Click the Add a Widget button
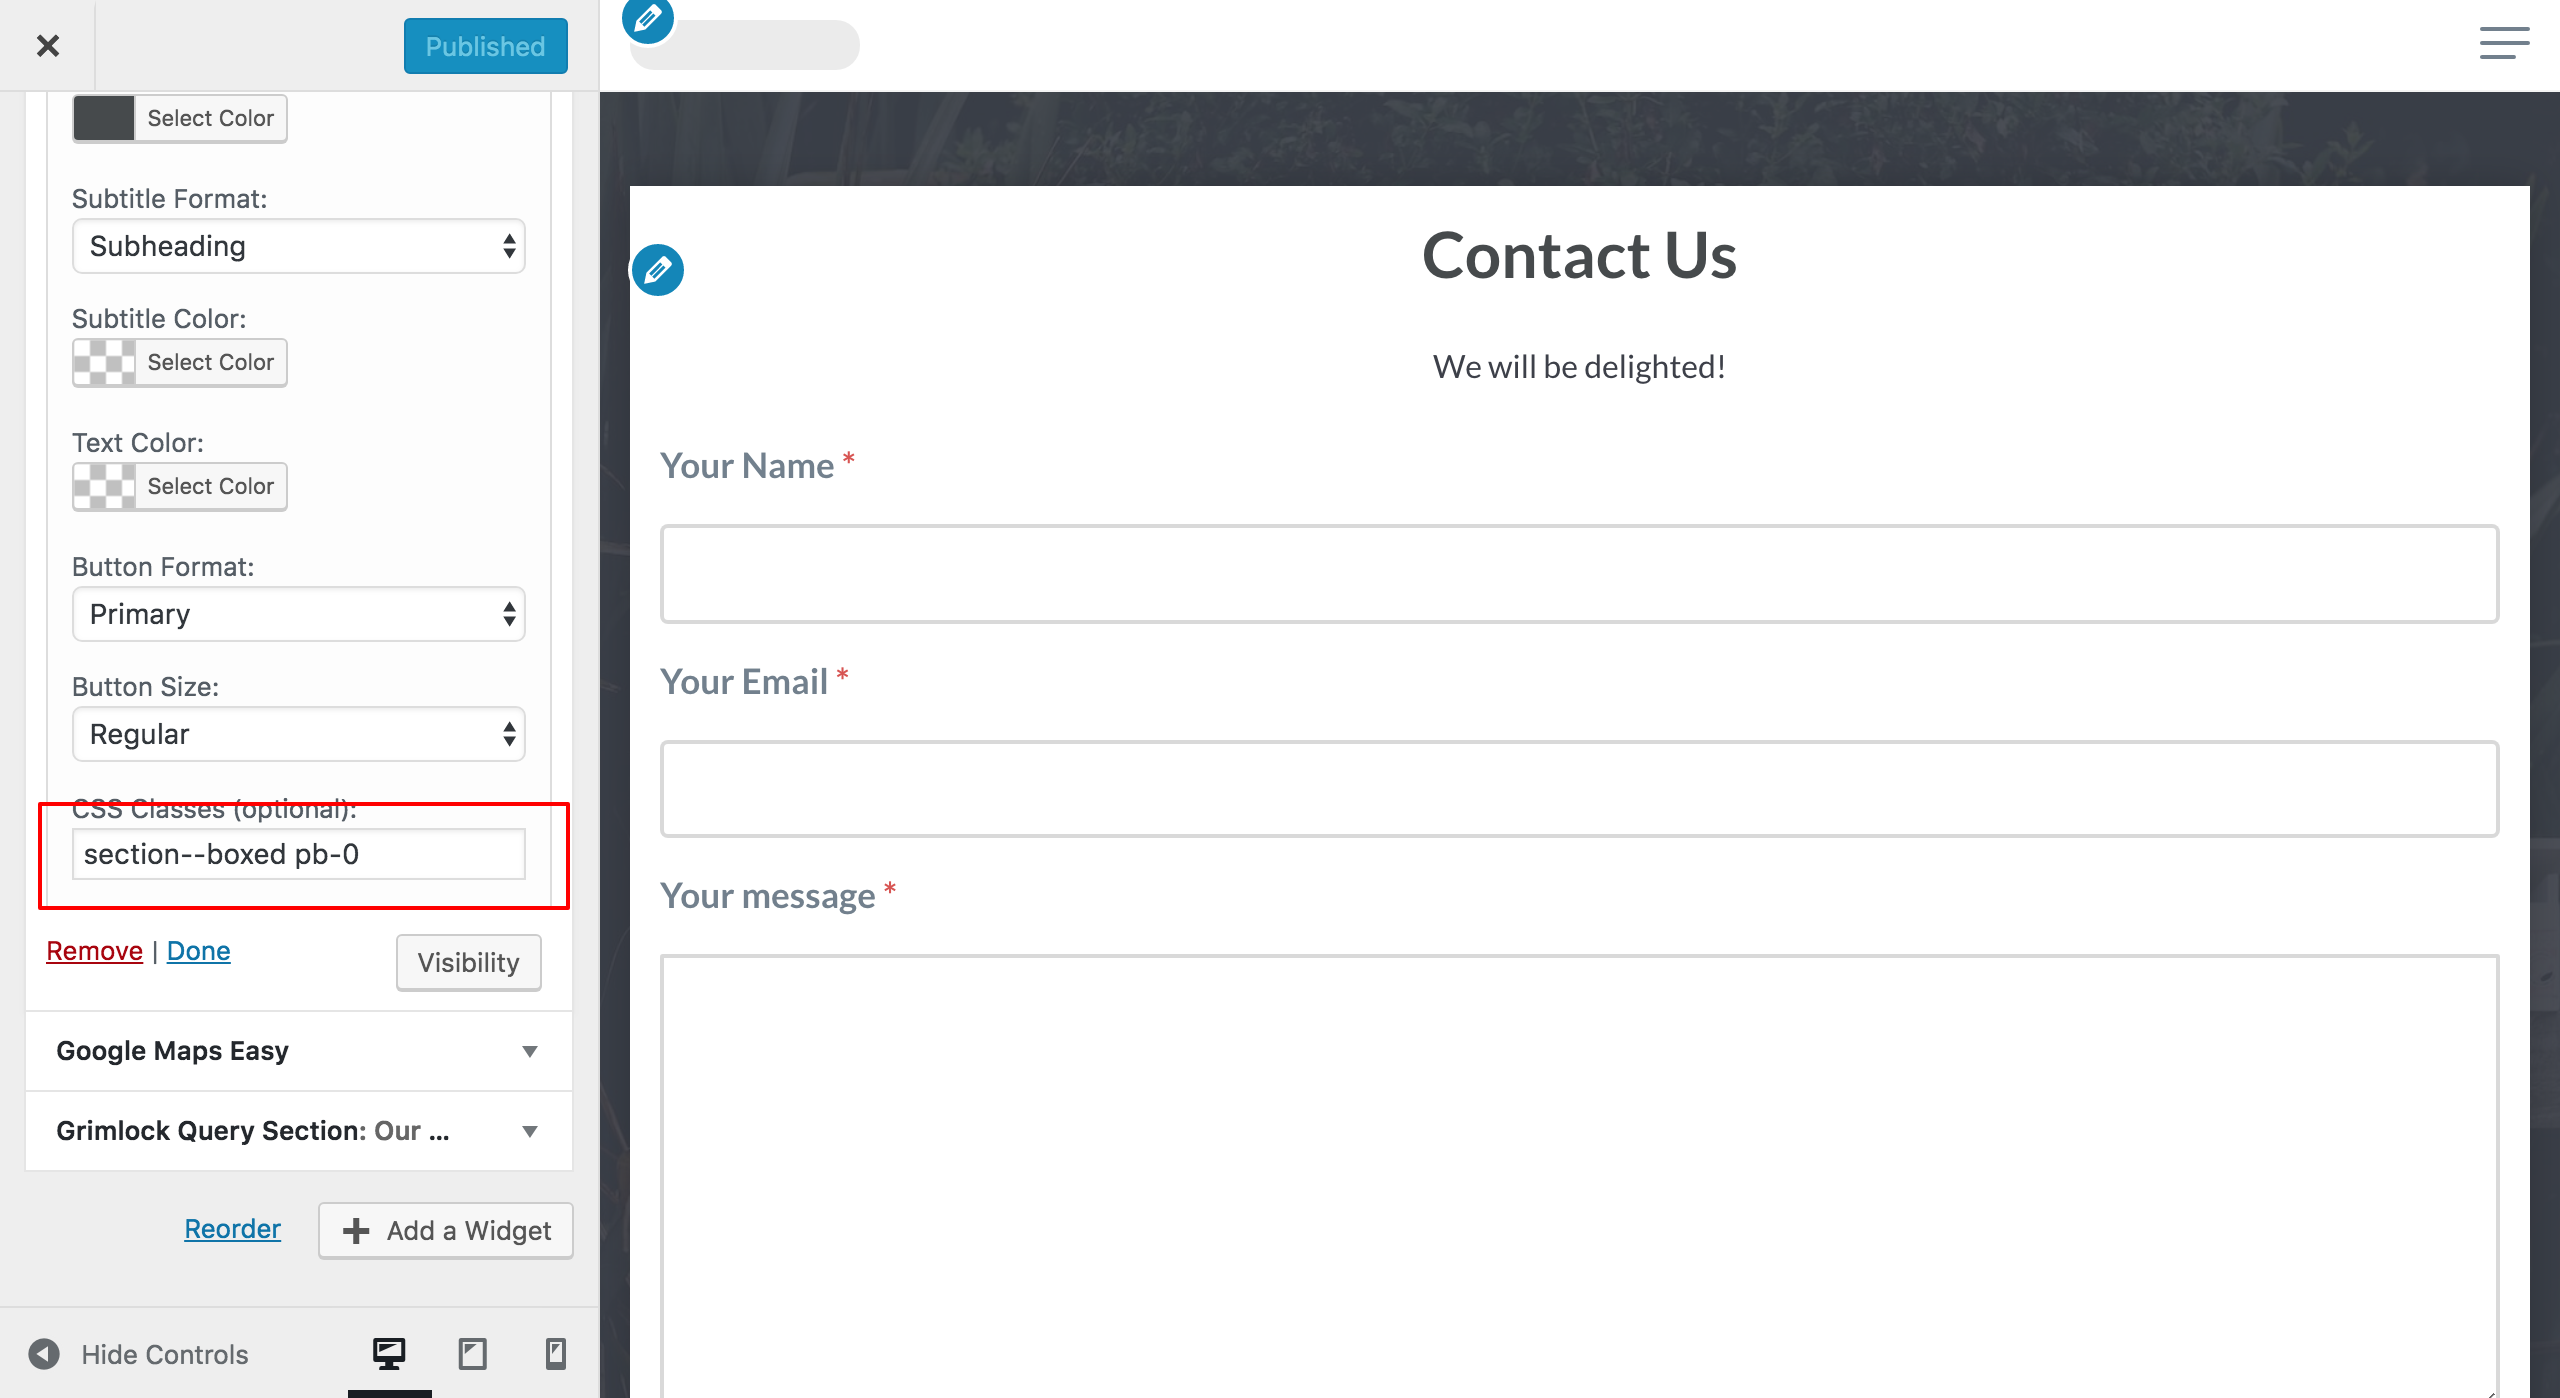Viewport: 2560px width, 1398px height. pos(445,1231)
